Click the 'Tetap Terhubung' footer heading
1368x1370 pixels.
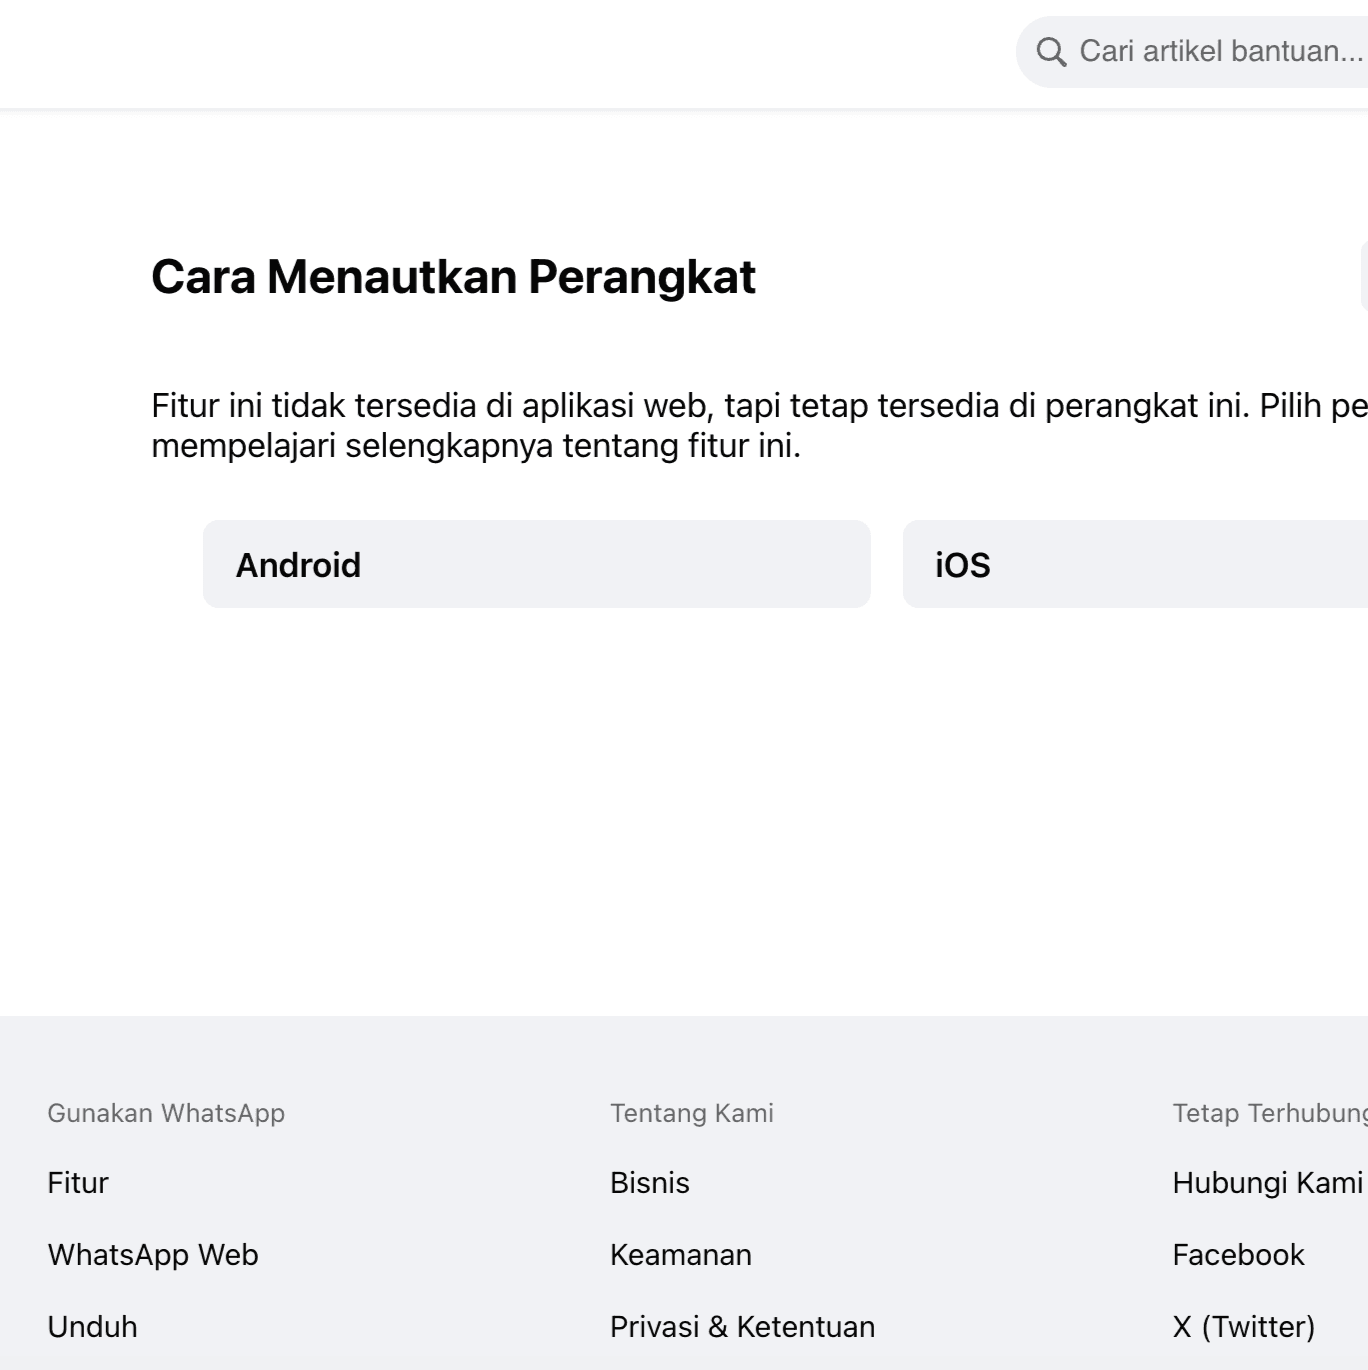[1266, 1113]
